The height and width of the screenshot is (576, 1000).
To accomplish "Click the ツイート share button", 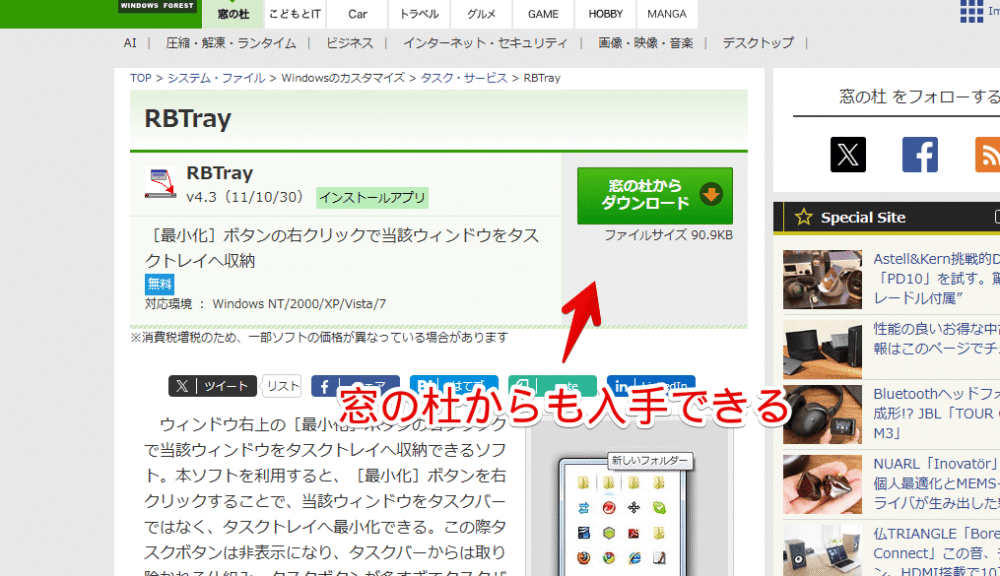I will coord(212,385).
